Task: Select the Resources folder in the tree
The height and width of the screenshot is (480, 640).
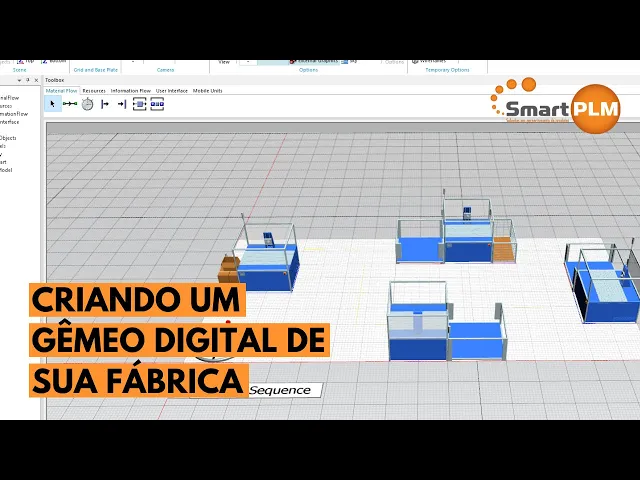Action: [6, 106]
